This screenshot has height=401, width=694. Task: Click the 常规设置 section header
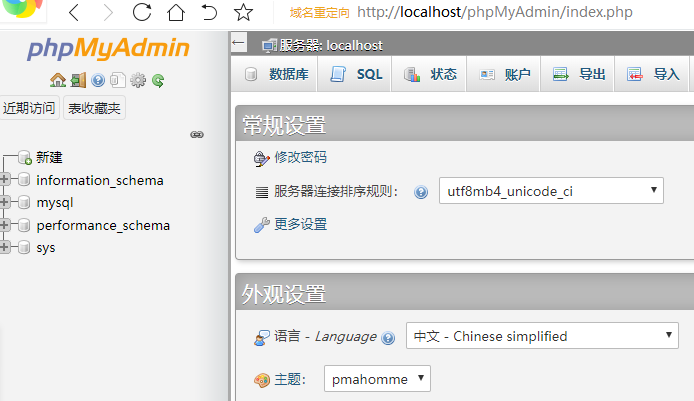point(465,124)
